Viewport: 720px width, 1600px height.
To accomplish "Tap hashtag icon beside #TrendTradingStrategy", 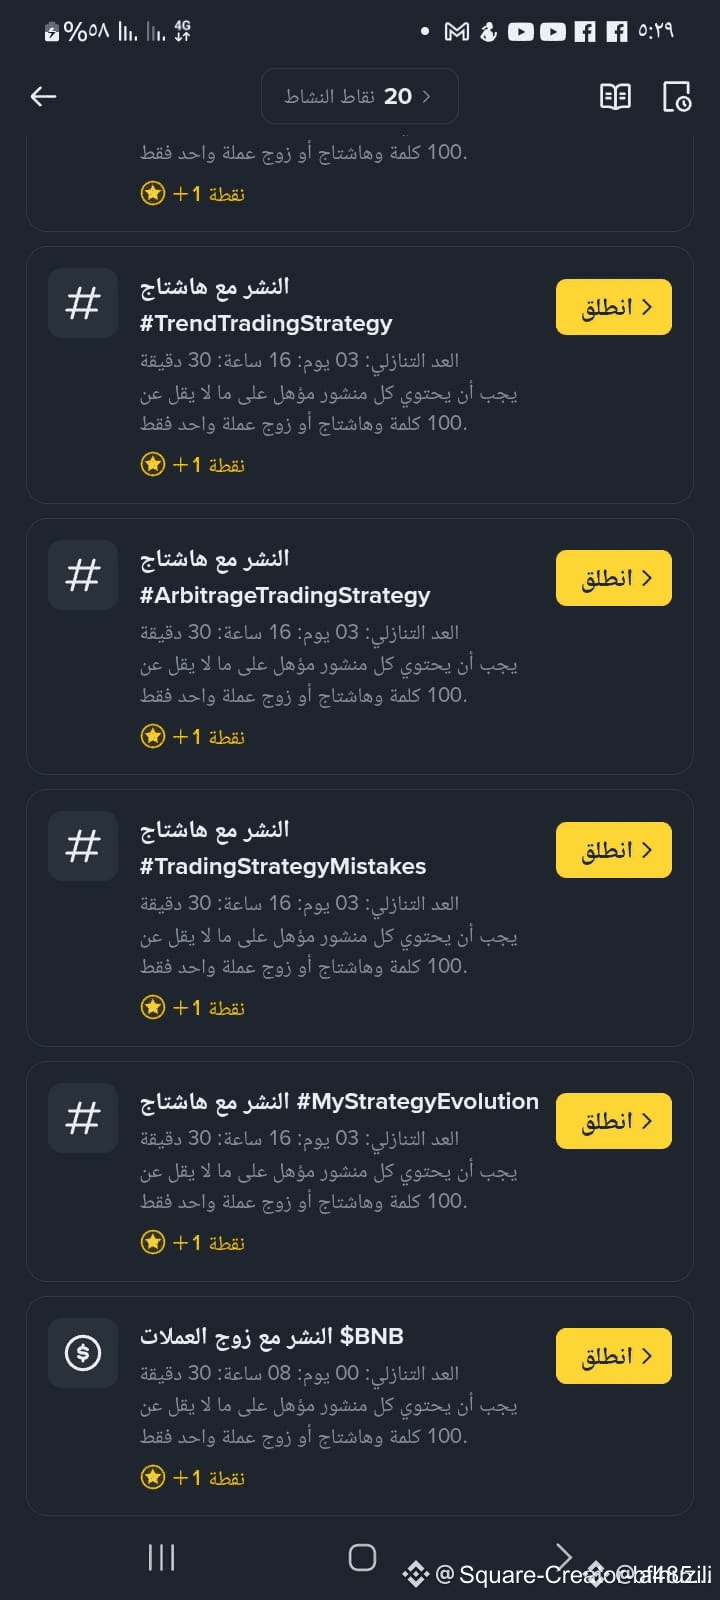I will pos(83,303).
